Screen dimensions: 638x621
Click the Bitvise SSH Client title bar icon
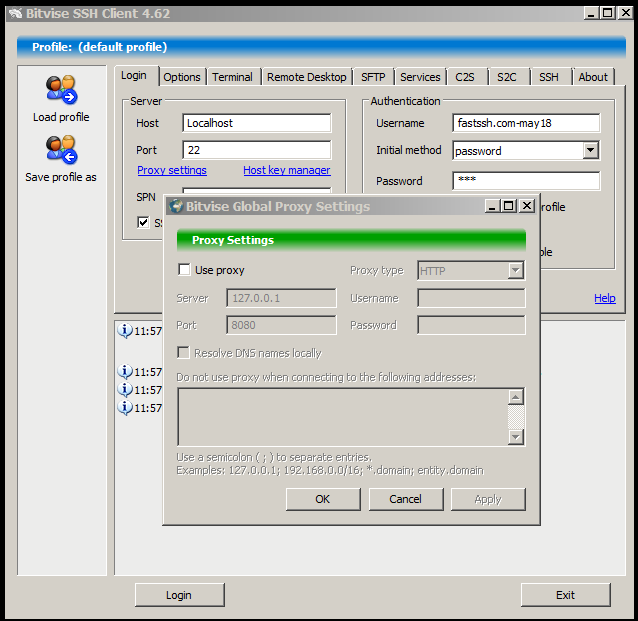pos(15,13)
